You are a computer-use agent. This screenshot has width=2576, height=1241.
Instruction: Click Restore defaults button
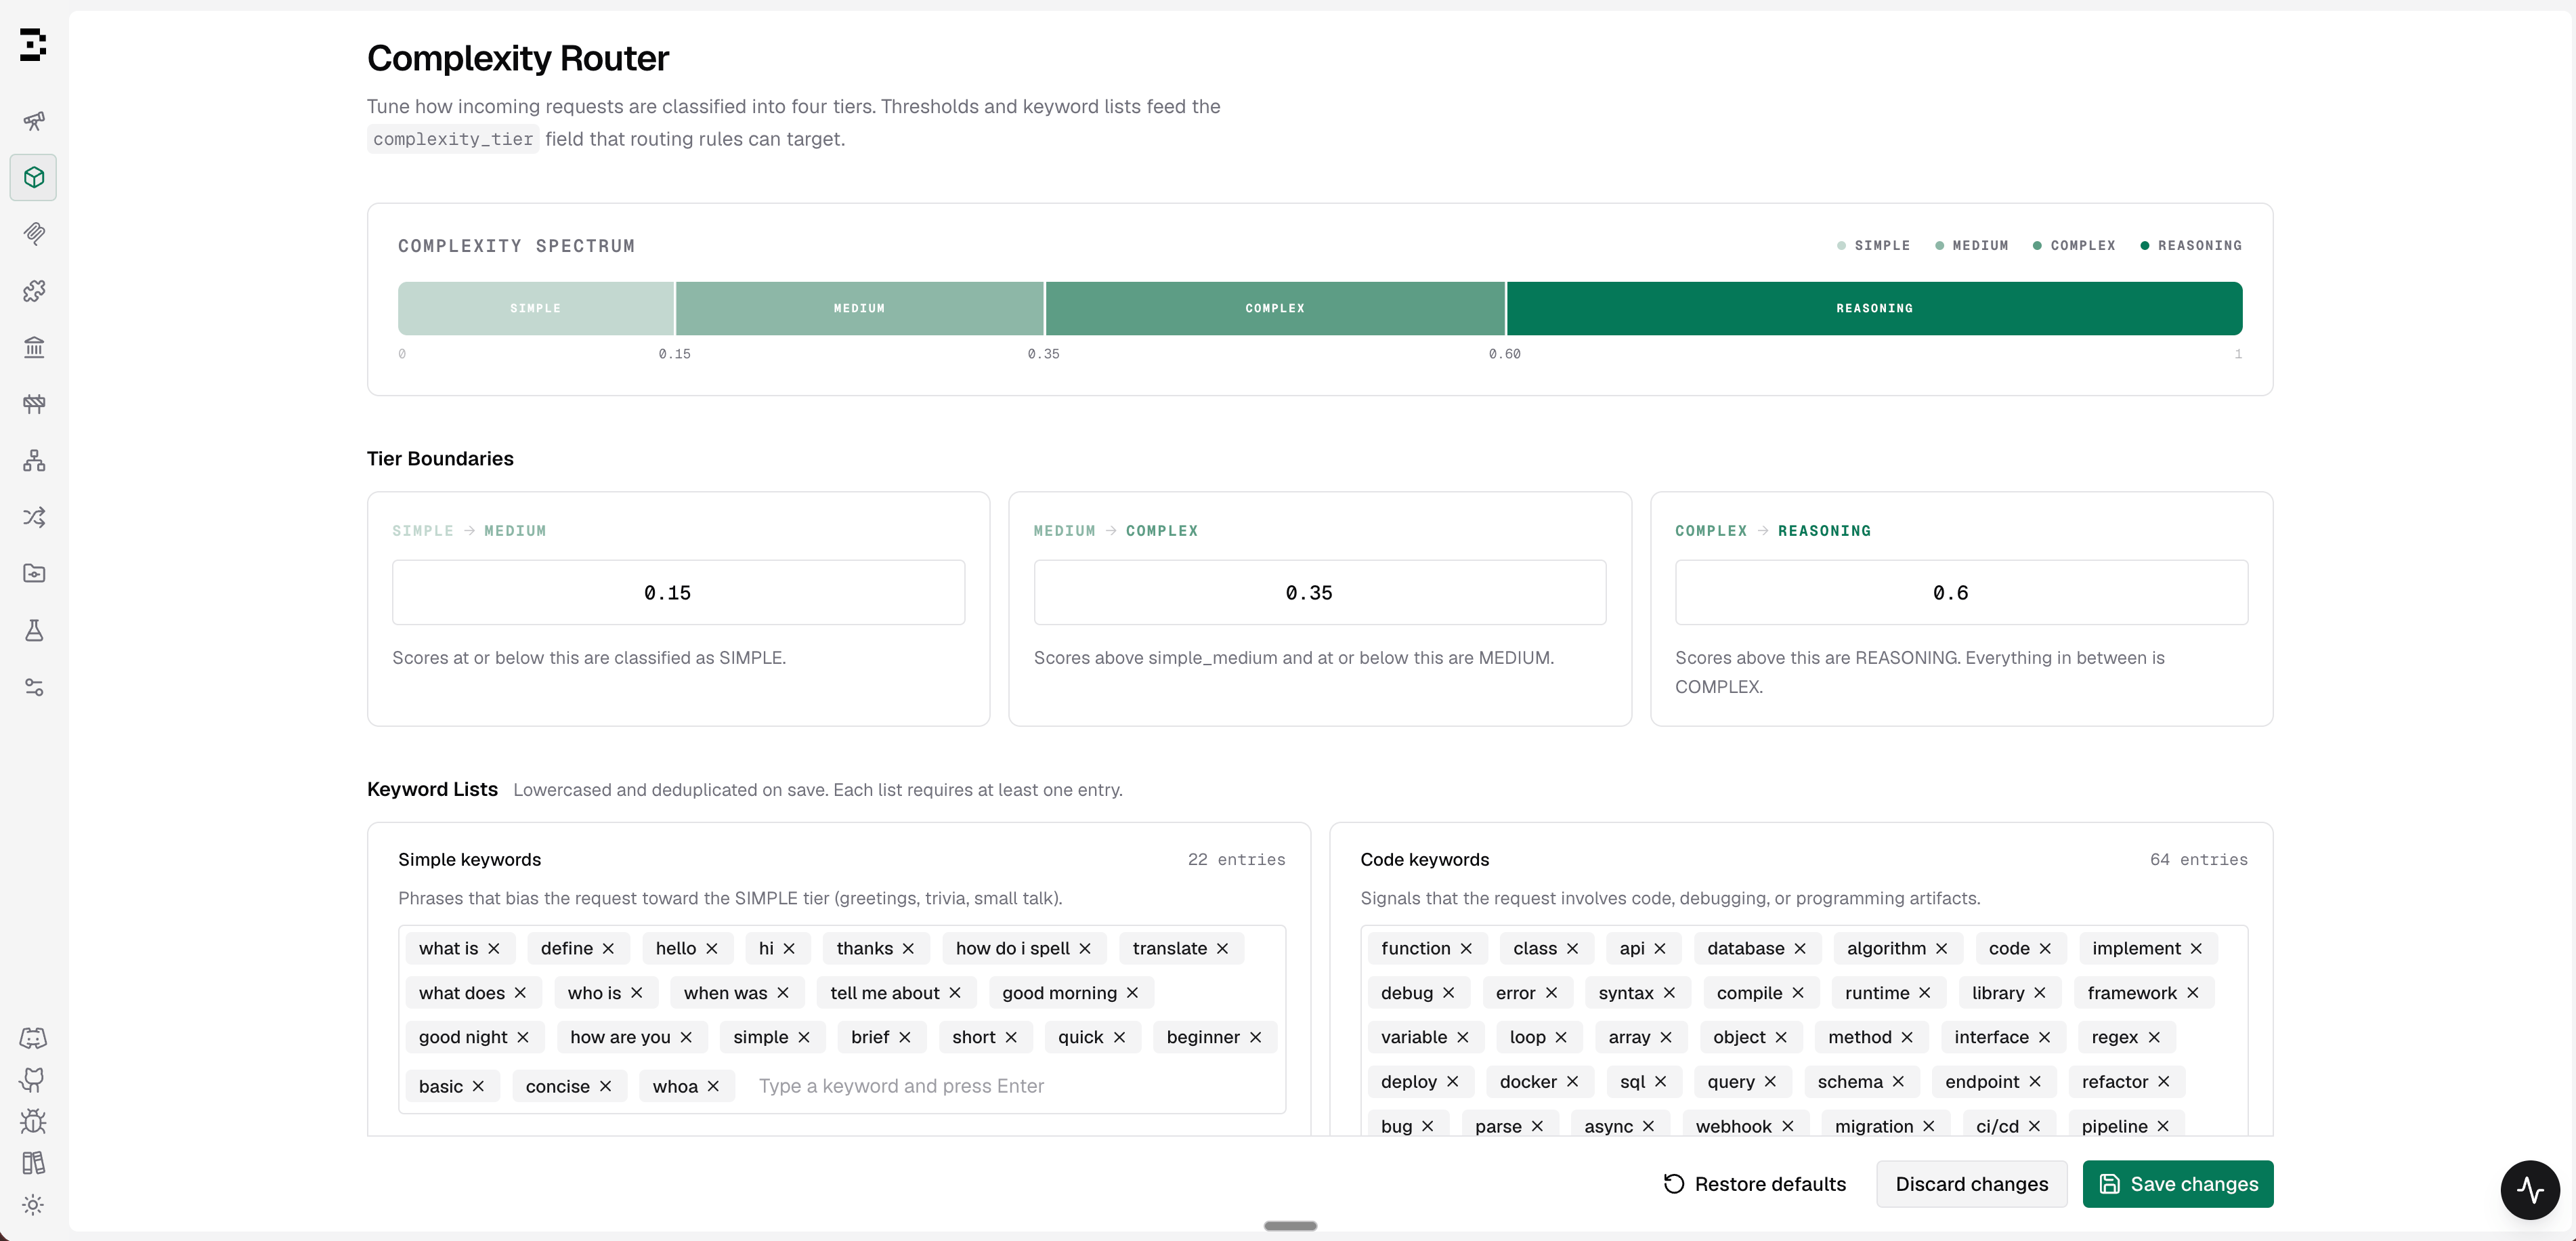[x=1754, y=1184]
